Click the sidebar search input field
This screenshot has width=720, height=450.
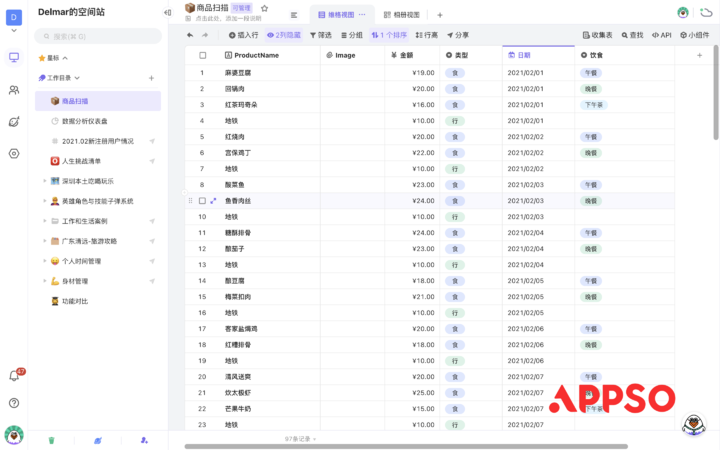pyautogui.click(x=98, y=36)
